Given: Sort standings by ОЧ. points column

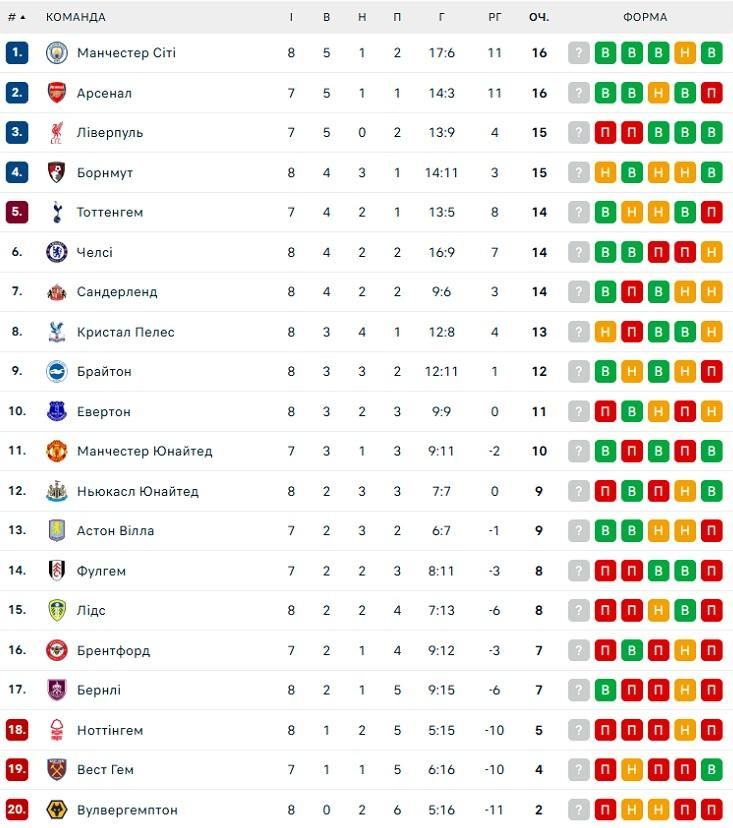Looking at the screenshot, I should tap(539, 17).
